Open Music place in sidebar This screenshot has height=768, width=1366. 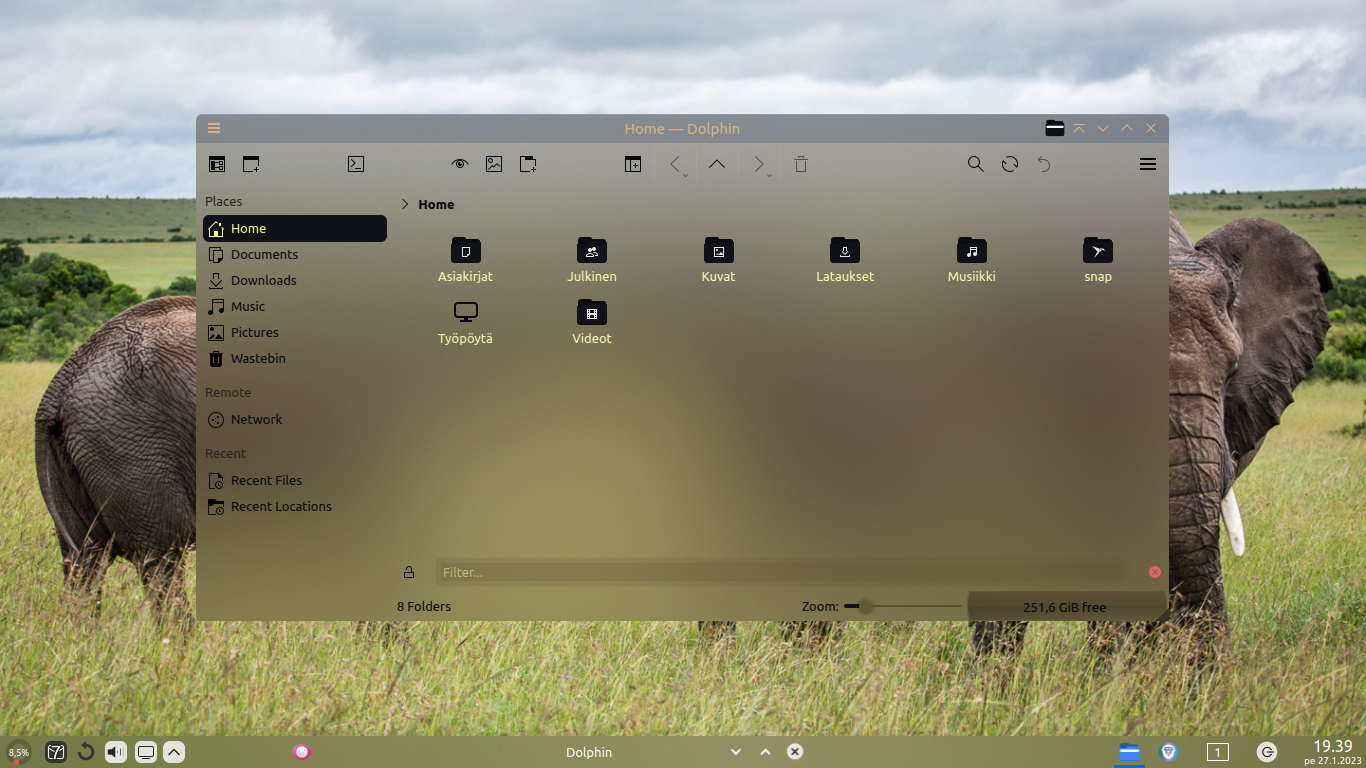pyautogui.click(x=295, y=306)
